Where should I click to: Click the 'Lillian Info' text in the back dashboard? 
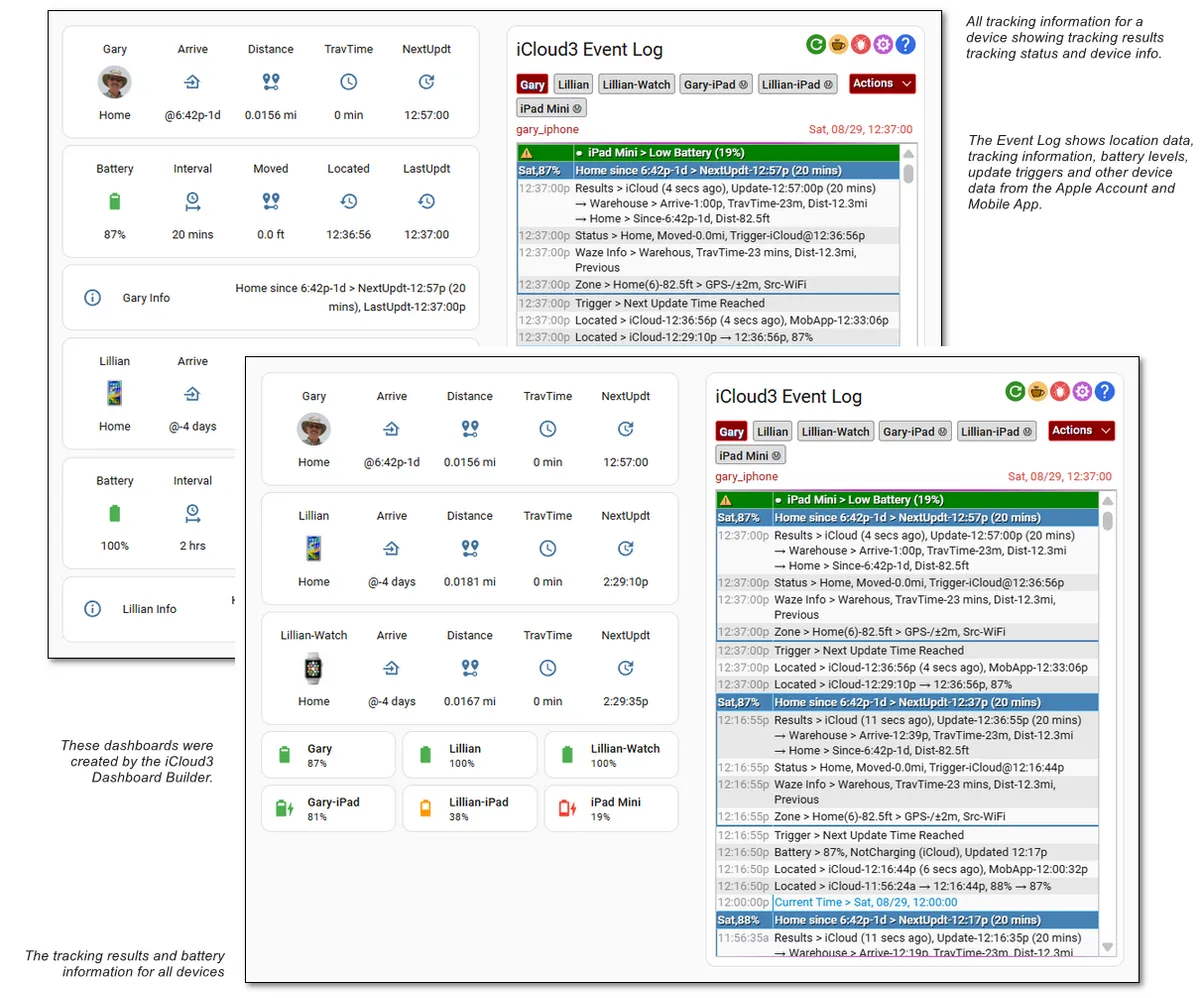[x=149, y=609]
